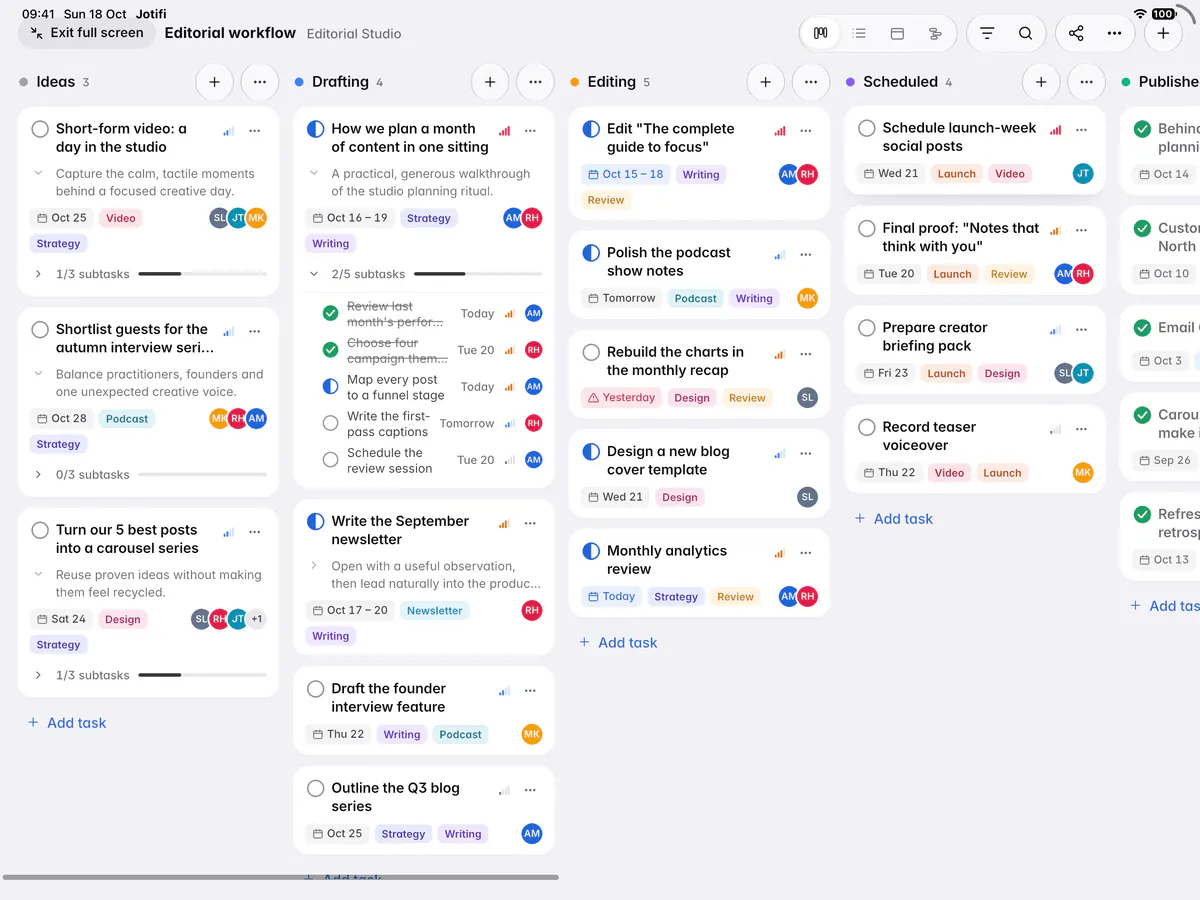This screenshot has height=900, width=1200.
Task: Toggle status circle of Record teaser voiceover
Action: click(867, 427)
